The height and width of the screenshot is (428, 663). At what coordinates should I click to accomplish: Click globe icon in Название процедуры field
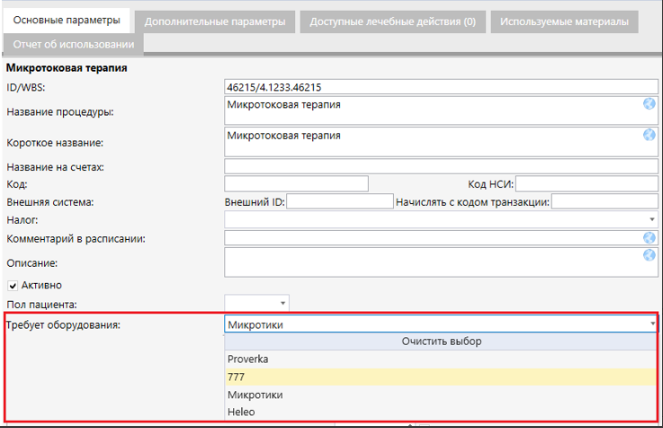tap(649, 103)
